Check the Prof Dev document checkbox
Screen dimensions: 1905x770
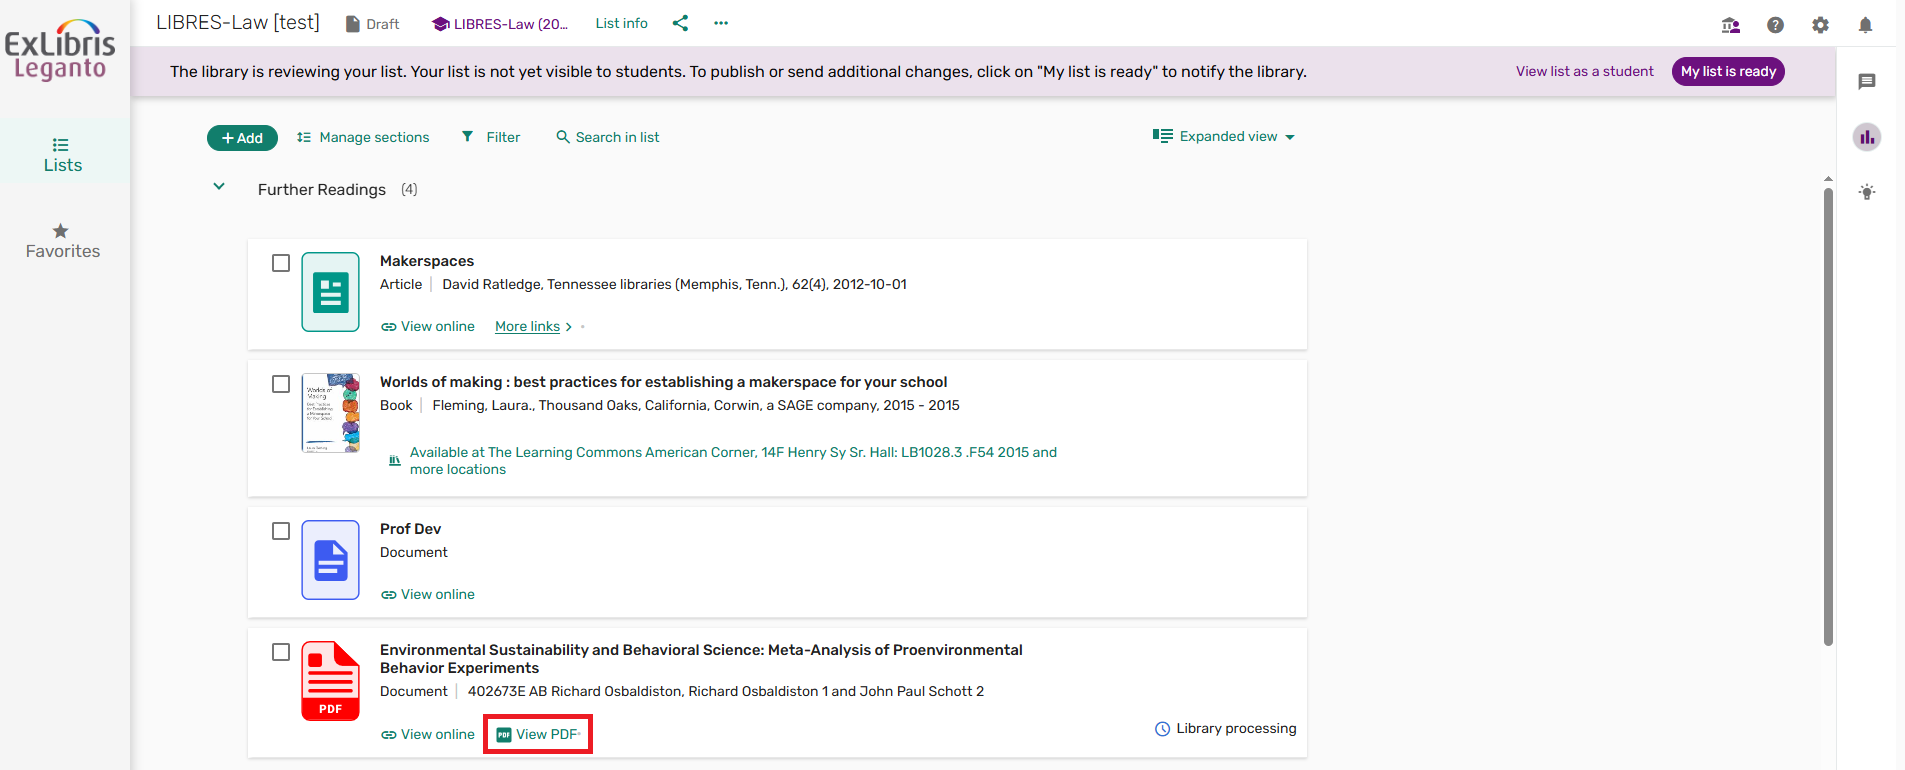click(x=281, y=531)
